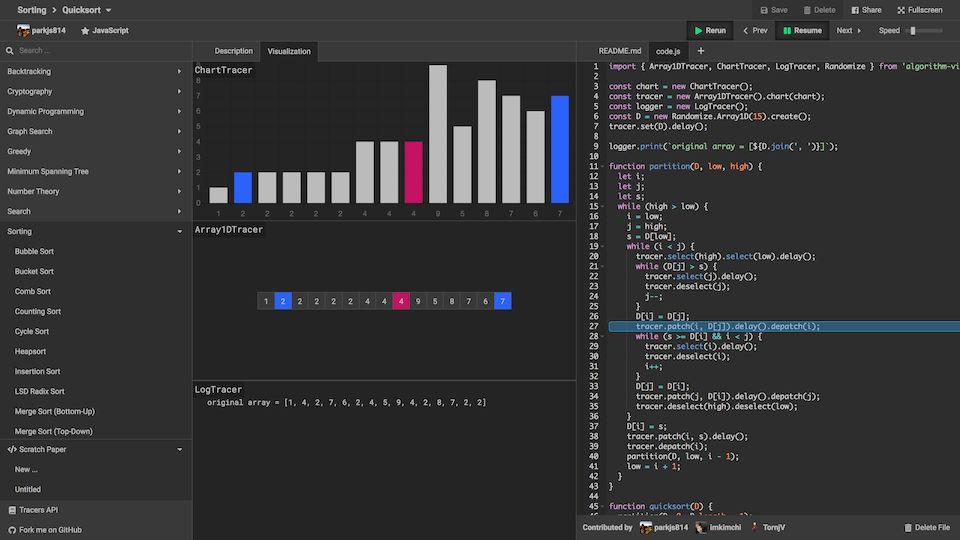
Task: Open the README.md tab
Action: point(620,51)
